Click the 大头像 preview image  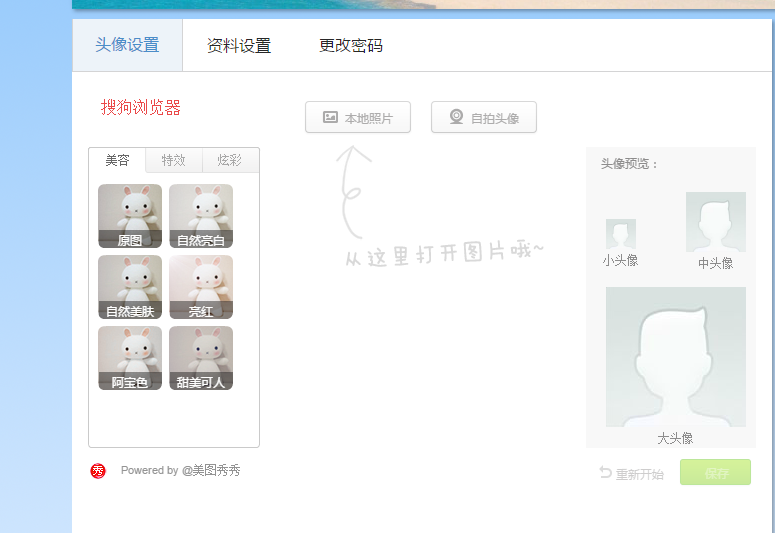[x=676, y=357]
